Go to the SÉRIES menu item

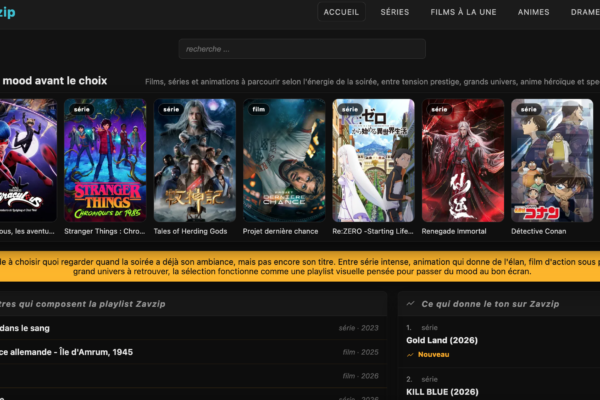pyautogui.click(x=395, y=12)
